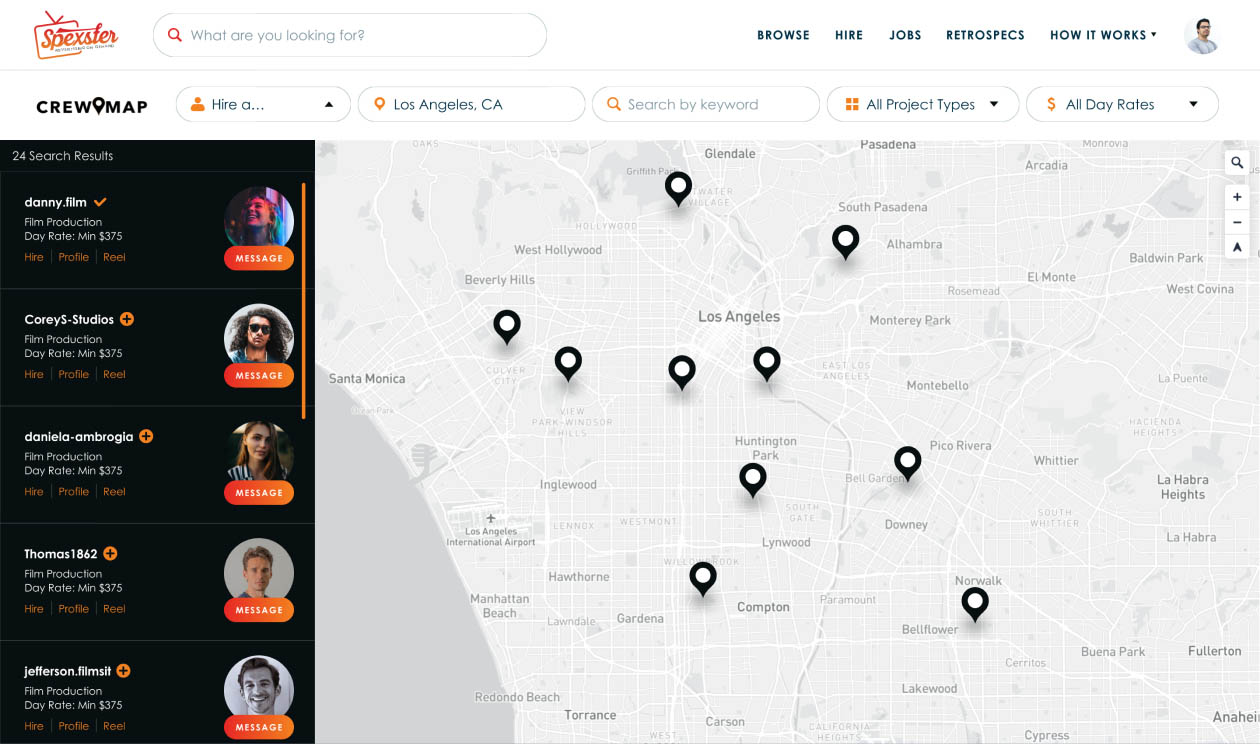Viewport: 1260px width, 744px height.
Task: Click the plus icon next to CoreyS-Studios
Action: (127, 319)
